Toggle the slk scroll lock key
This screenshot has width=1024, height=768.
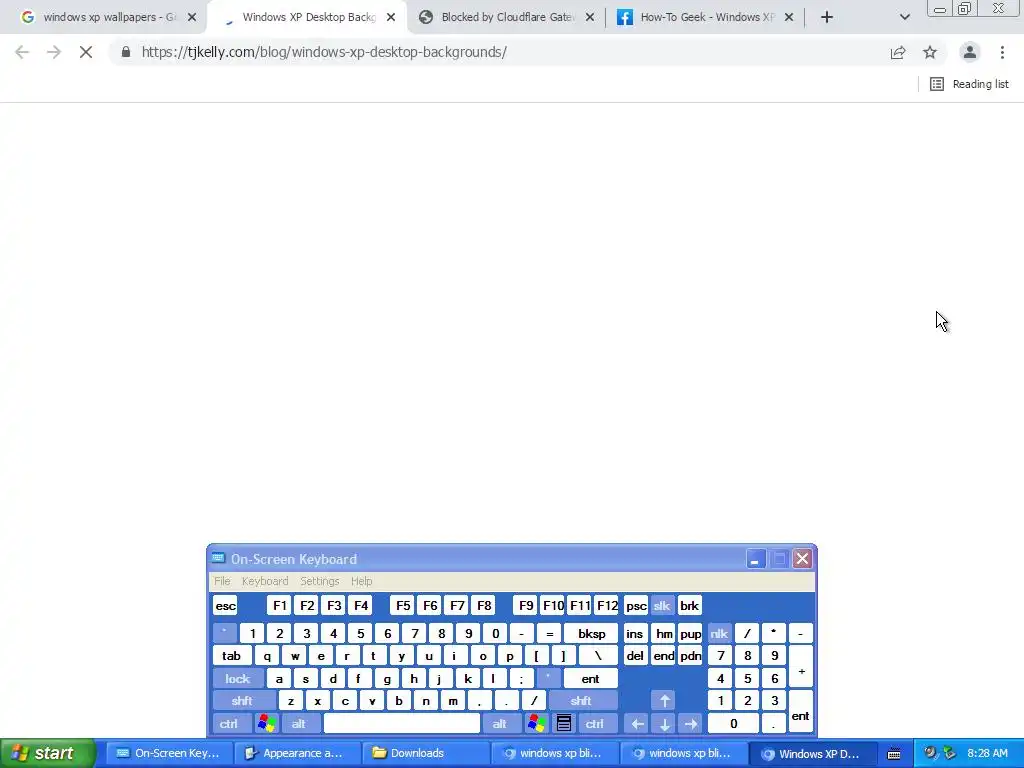point(662,606)
